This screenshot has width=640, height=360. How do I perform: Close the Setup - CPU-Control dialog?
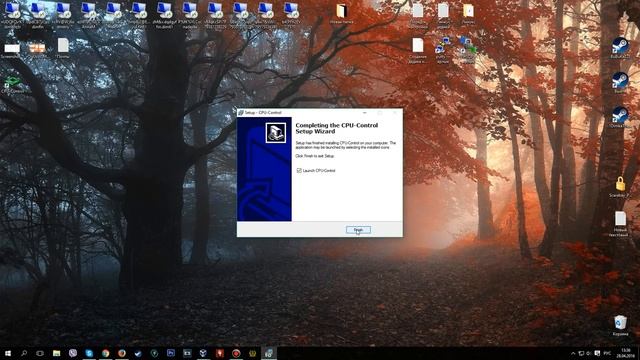point(395,113)
